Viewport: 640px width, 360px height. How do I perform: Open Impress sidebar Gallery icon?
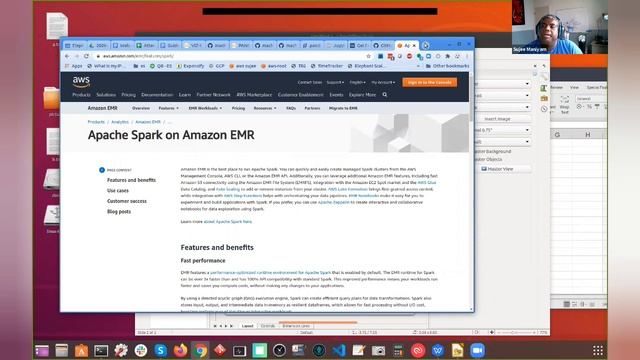tap(544, 98)
